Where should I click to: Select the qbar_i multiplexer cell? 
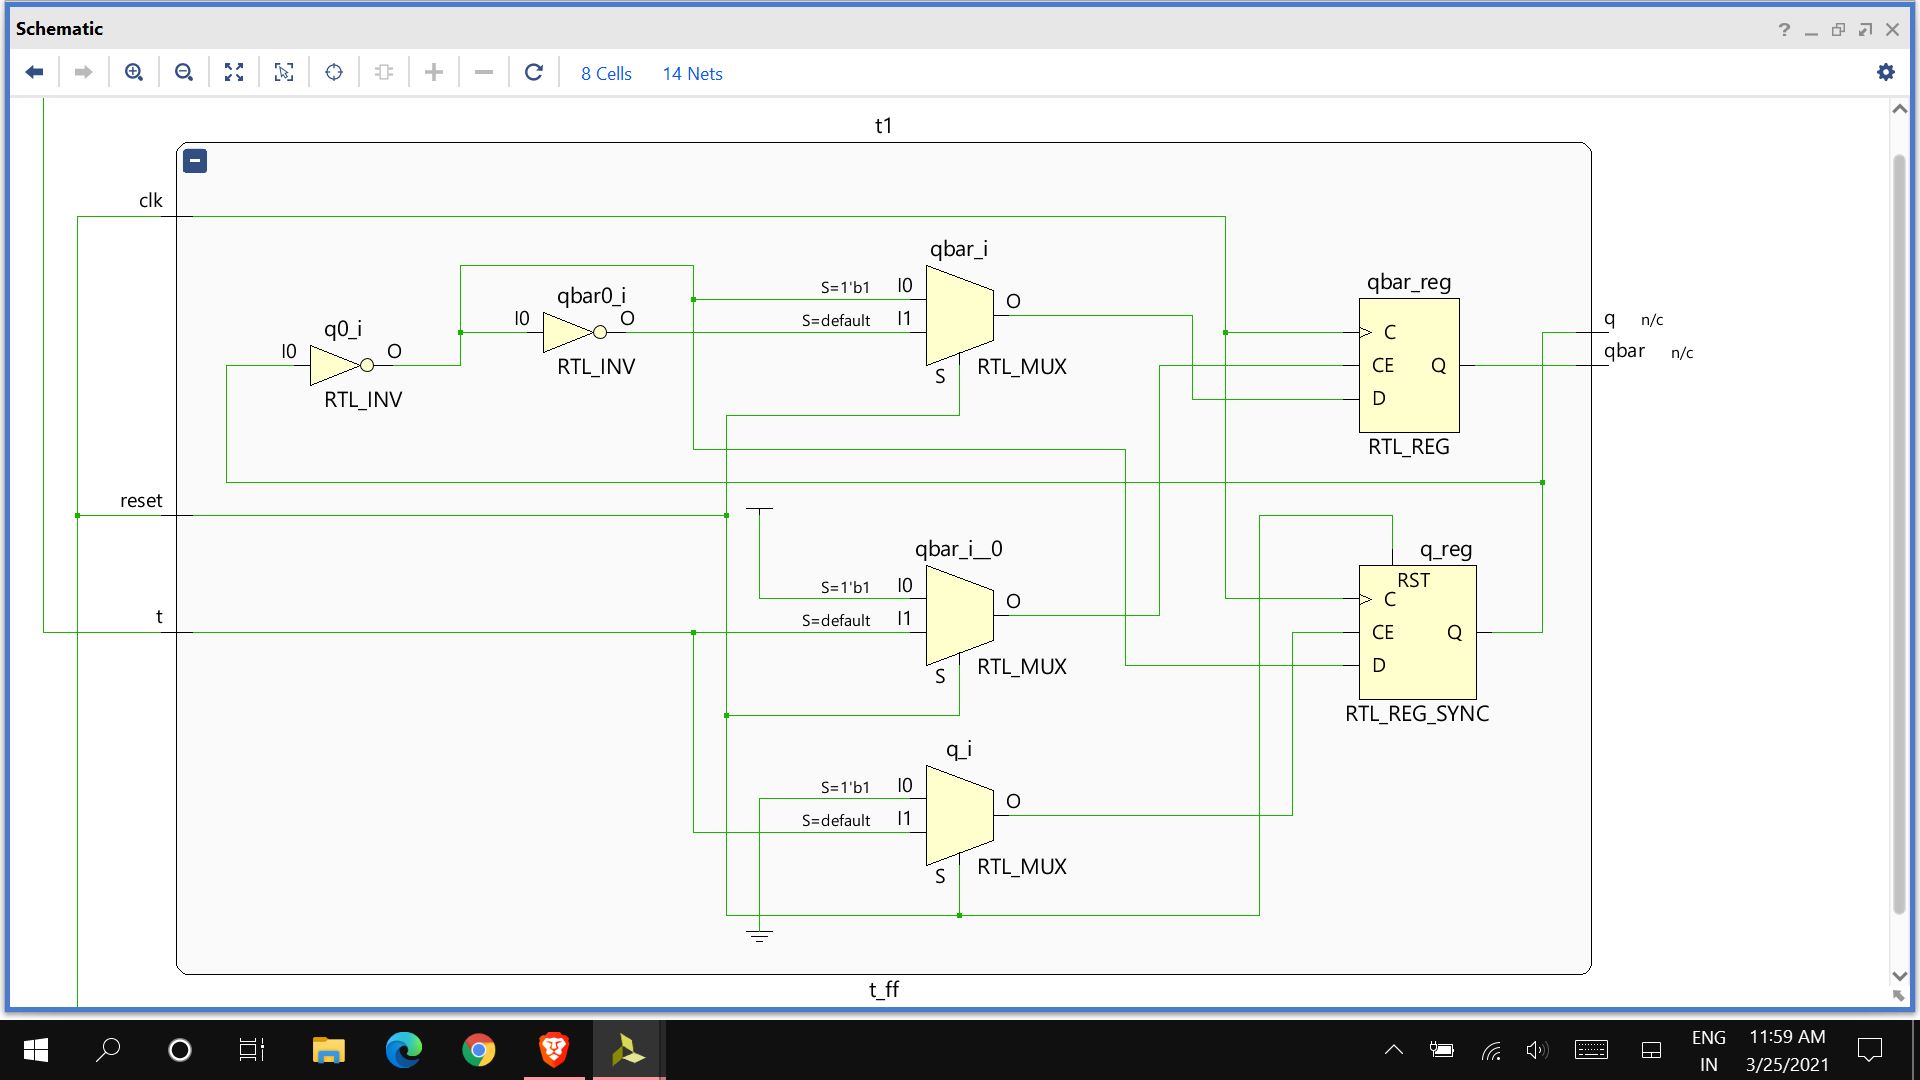960,315
